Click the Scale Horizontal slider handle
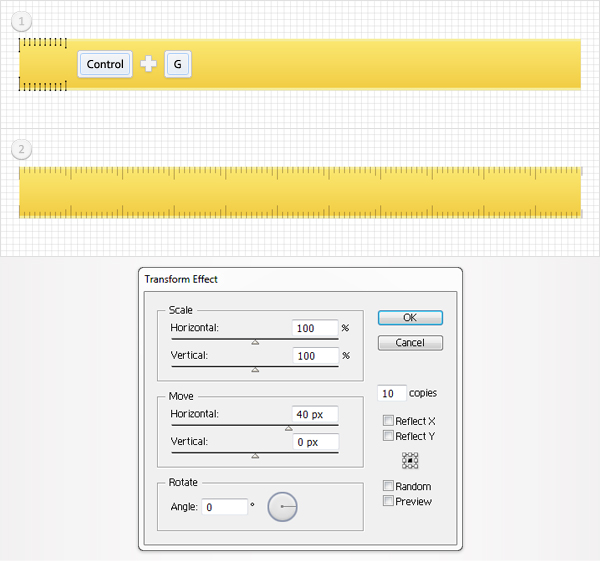600x561 pixels. (255, 342)
